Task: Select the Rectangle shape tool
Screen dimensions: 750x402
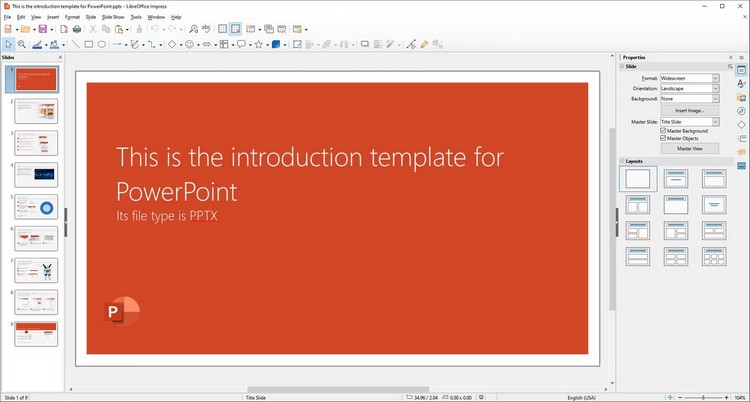Action: click(x=88, y=45)
